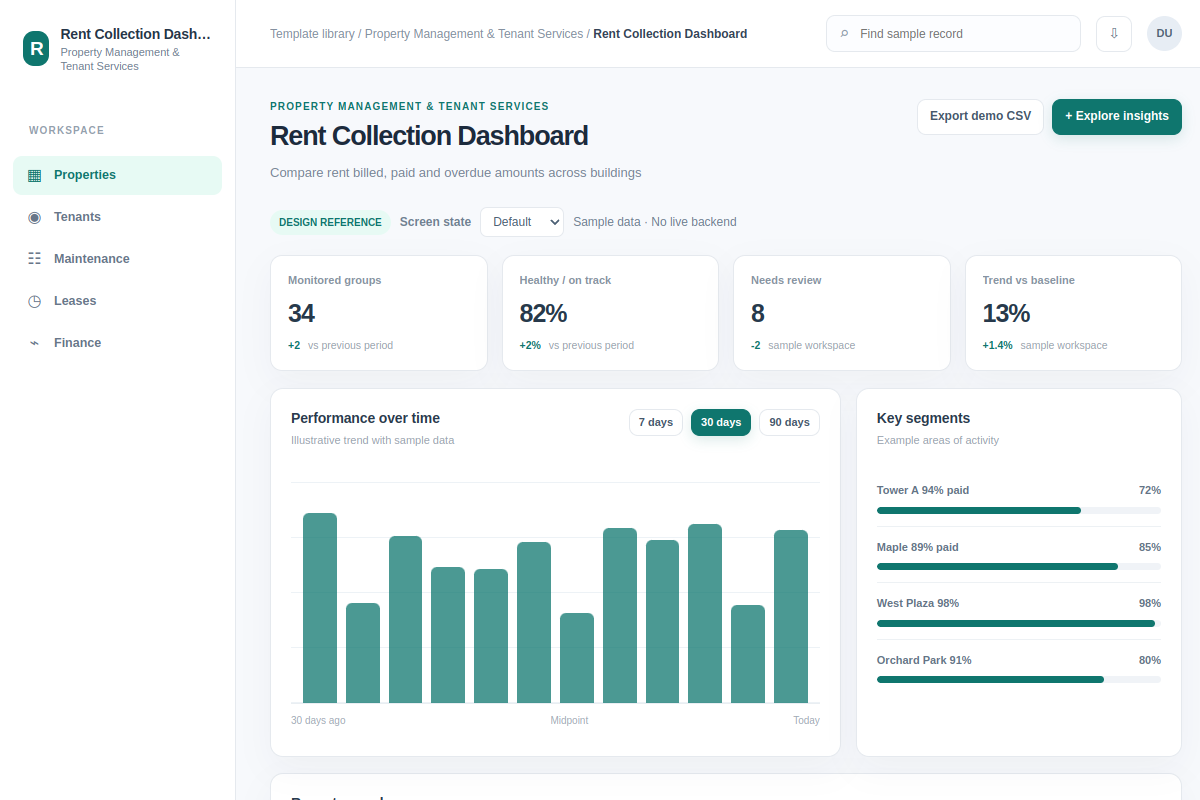Viewport: 1200px width, 800px height.
Task: Follow the Property Management & Tenant Services breadcrumb
Action: pos(474,34)
